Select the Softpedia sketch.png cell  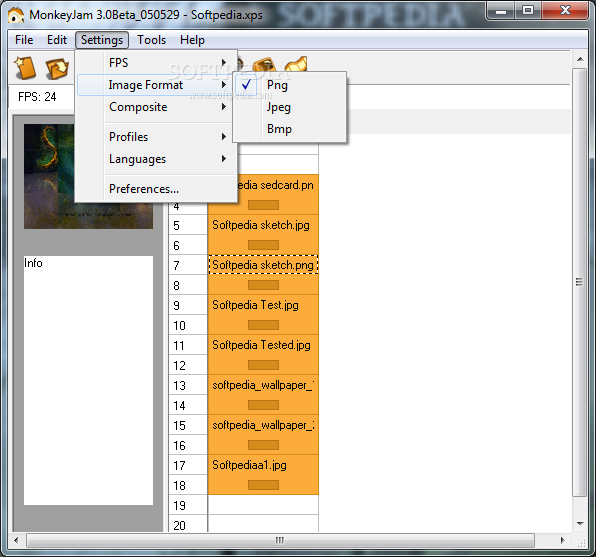click(263, 265)
